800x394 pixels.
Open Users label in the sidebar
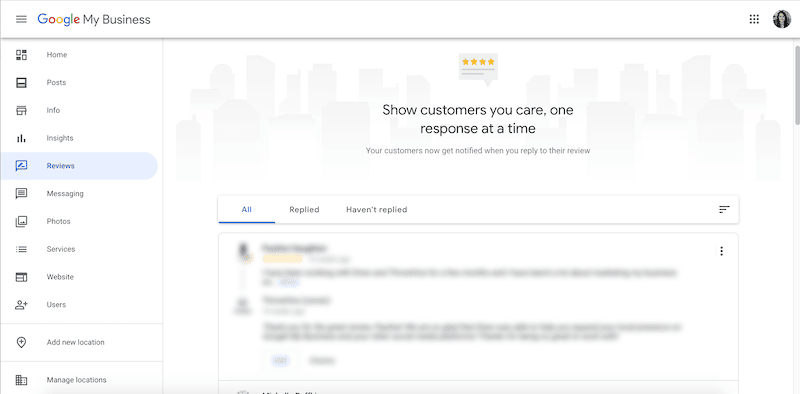[56, 305]
